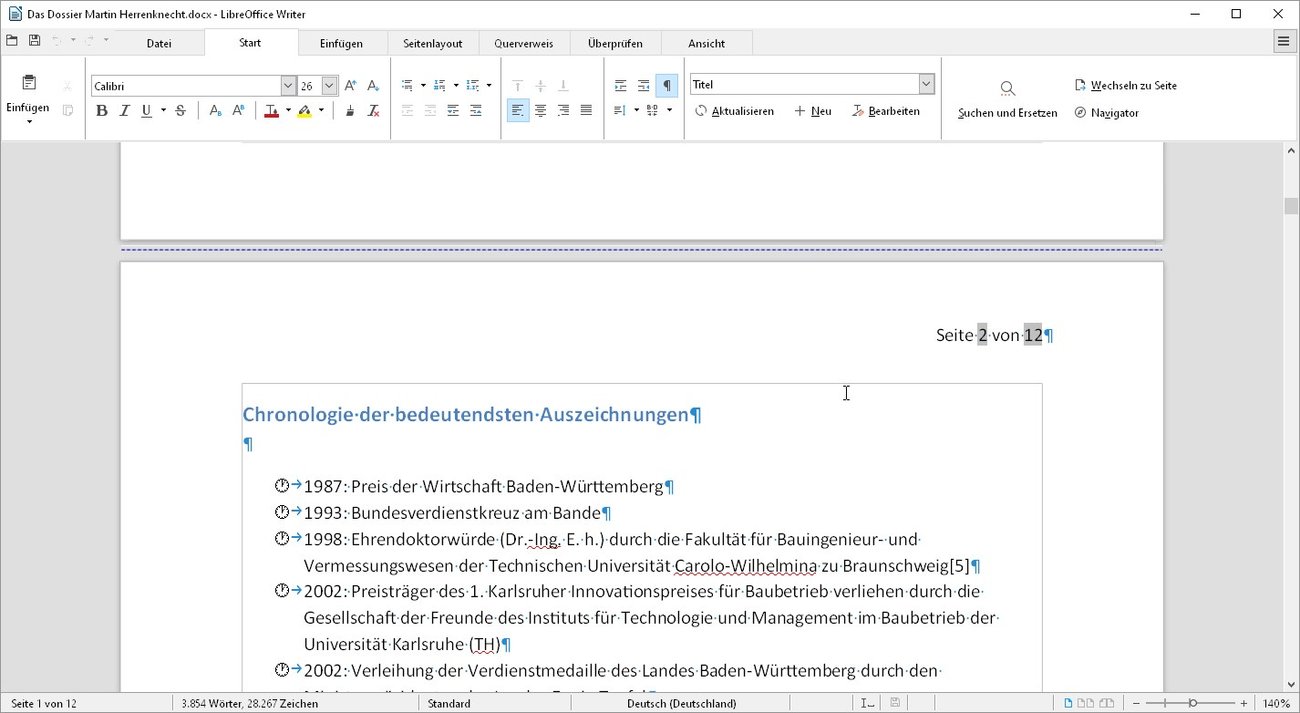Viewport: 1300px width, 713px height.
Task: Toggle centered text alignment
Action: click(x=540, y=110)
